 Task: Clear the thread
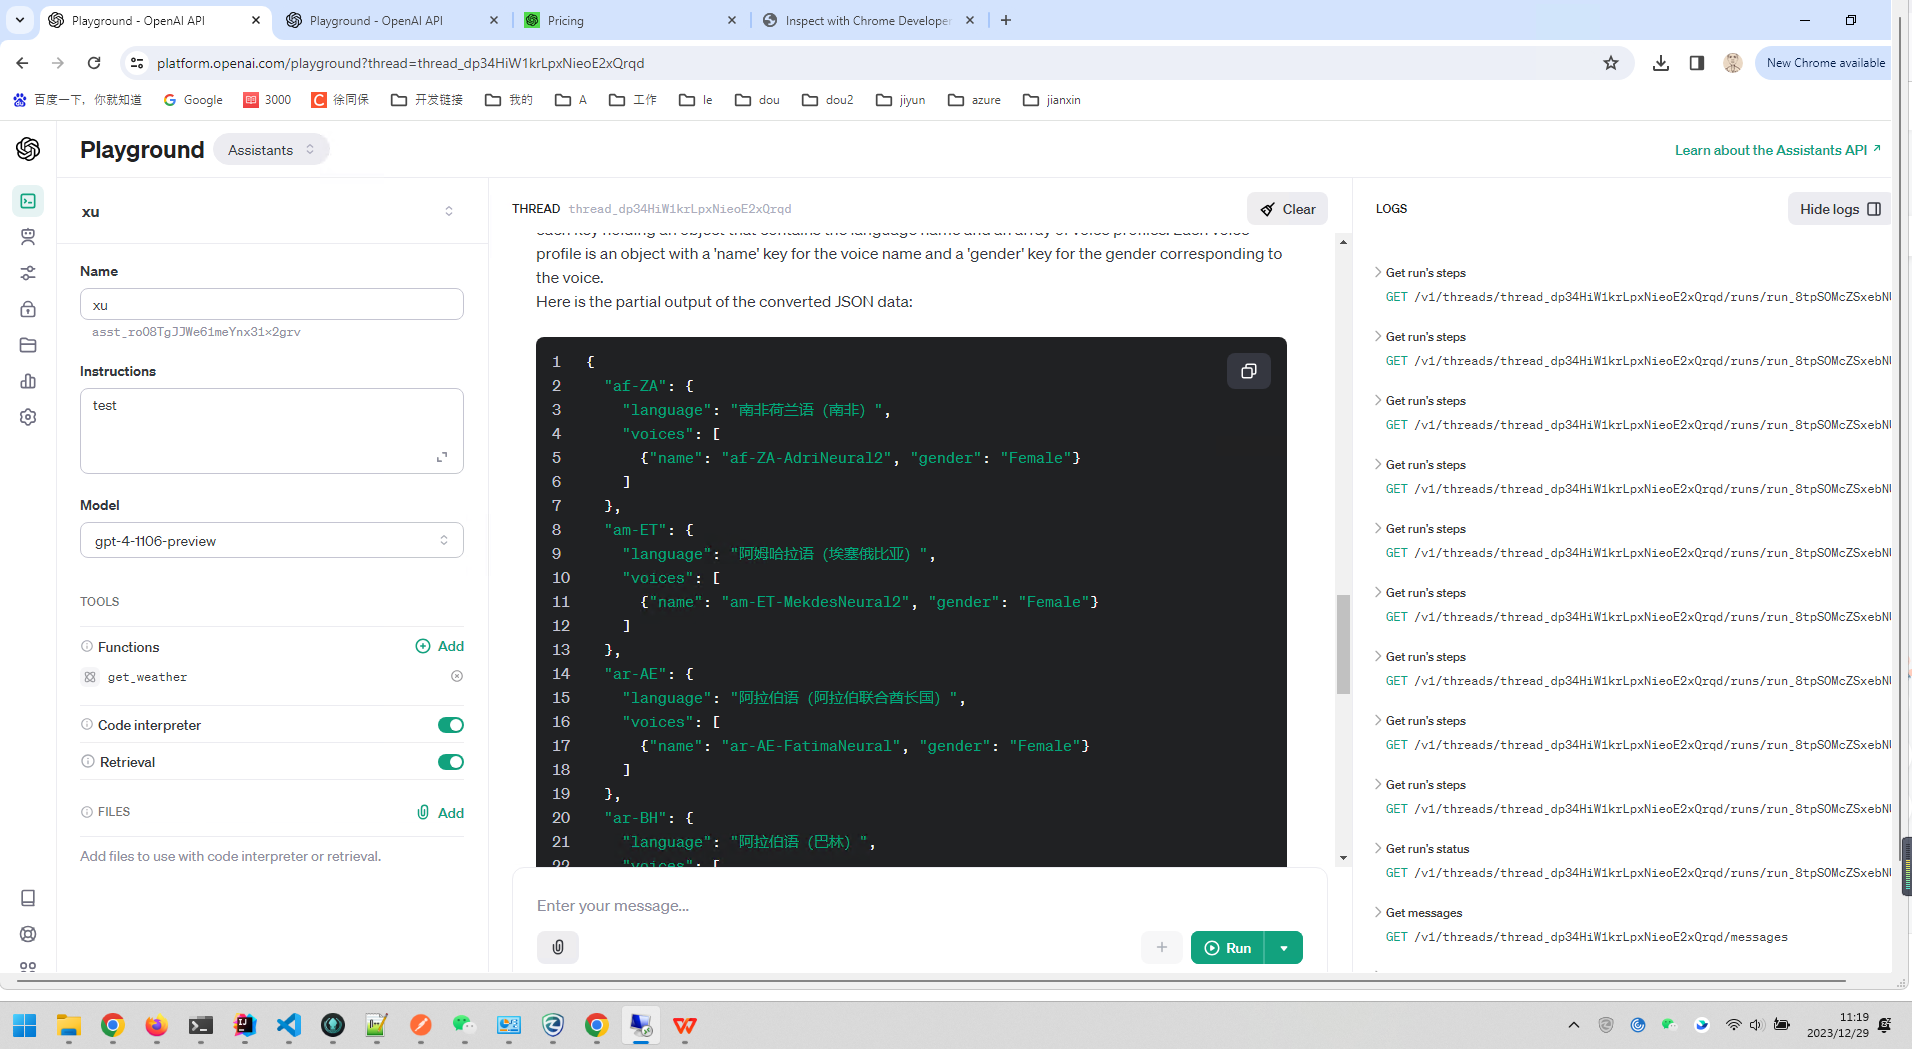[x=1287, y=209]
